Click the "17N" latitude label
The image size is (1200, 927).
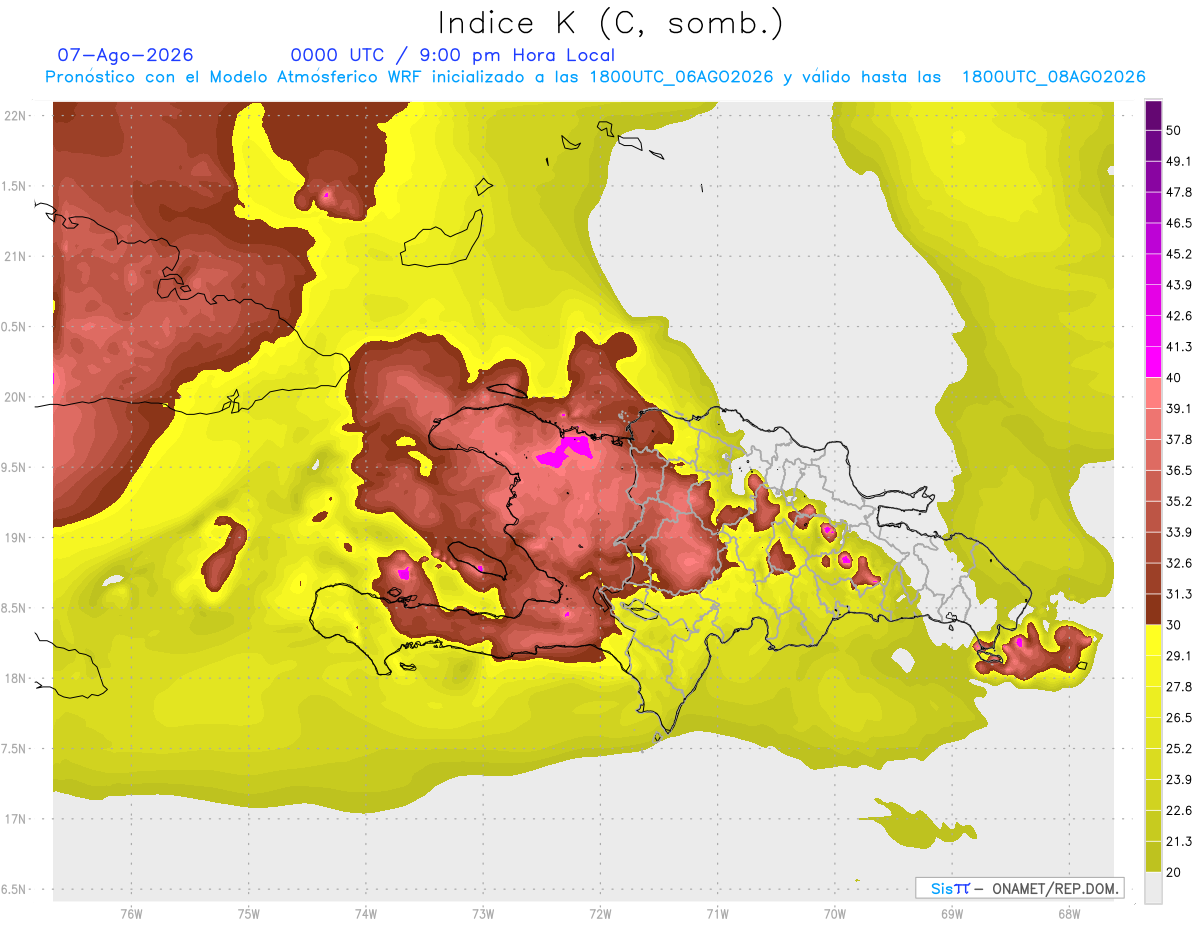coord(15,819)
